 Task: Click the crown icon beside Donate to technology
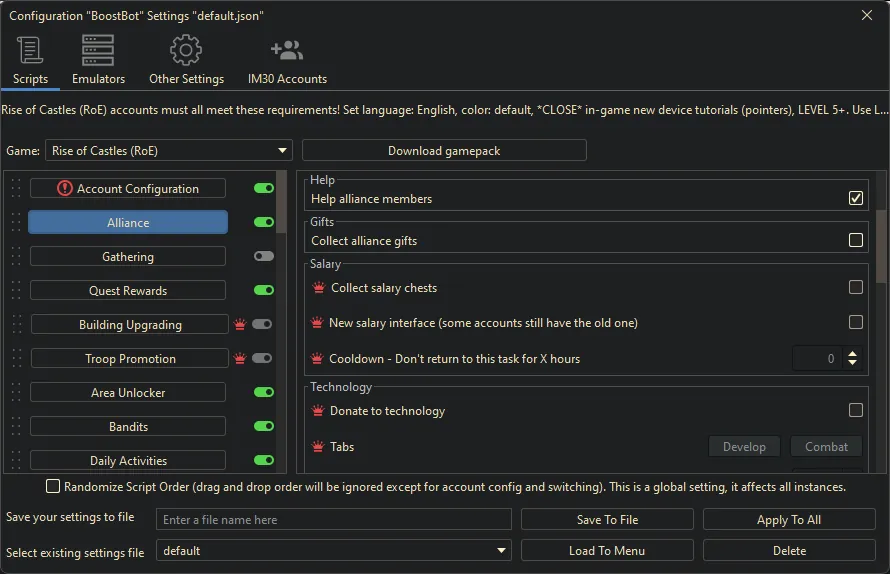(x=318, y=410)
